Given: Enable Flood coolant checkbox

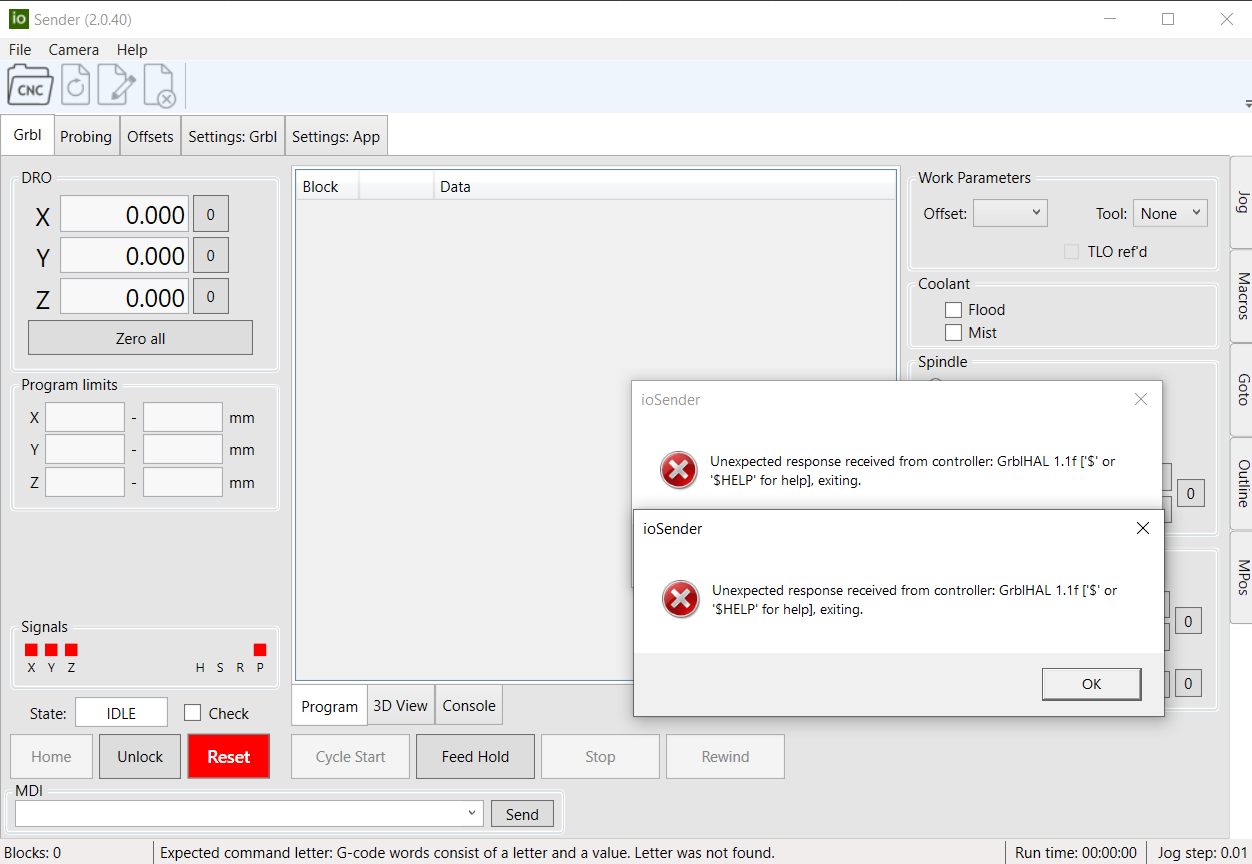Looking at the screenshot, I should [954, 310].
